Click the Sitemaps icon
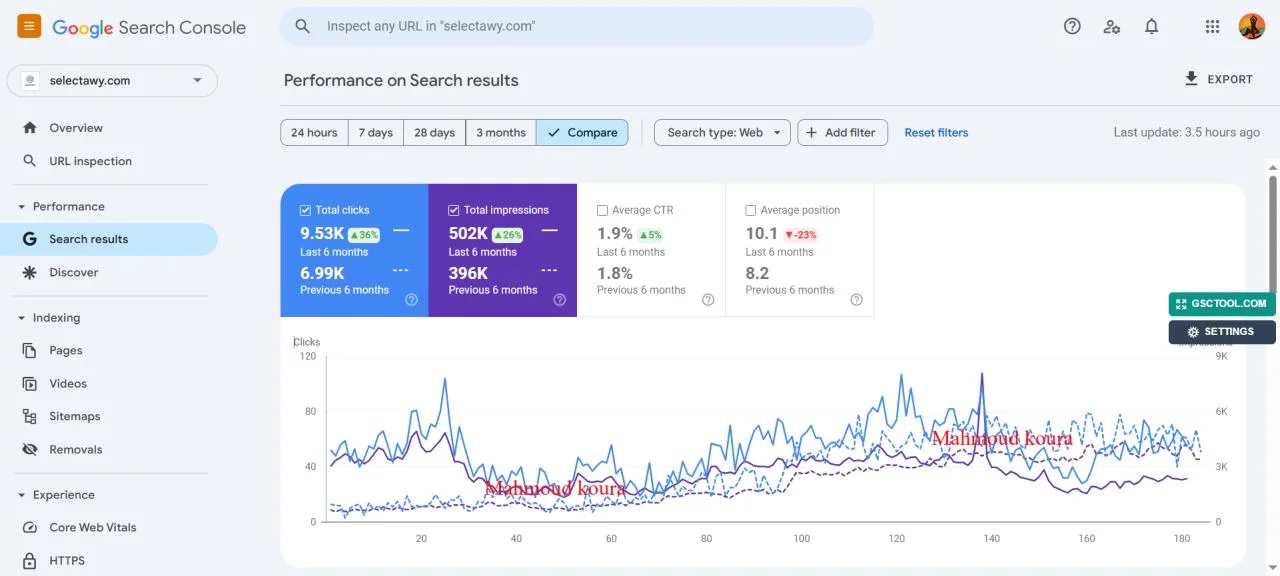The height and width of the screenshot is (576, 1280). [x=30, y=417]
